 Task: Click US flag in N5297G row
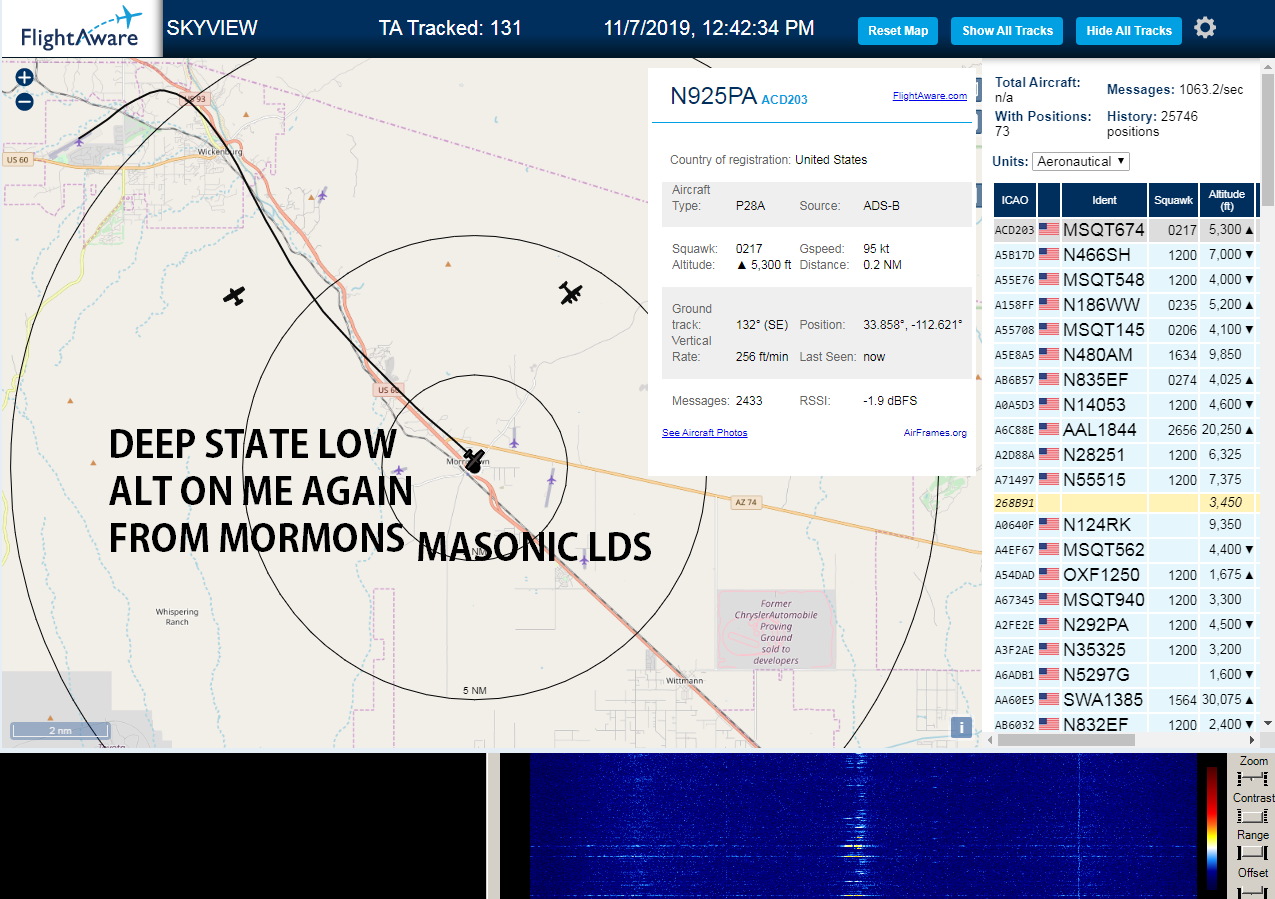tap(1049, 674)
